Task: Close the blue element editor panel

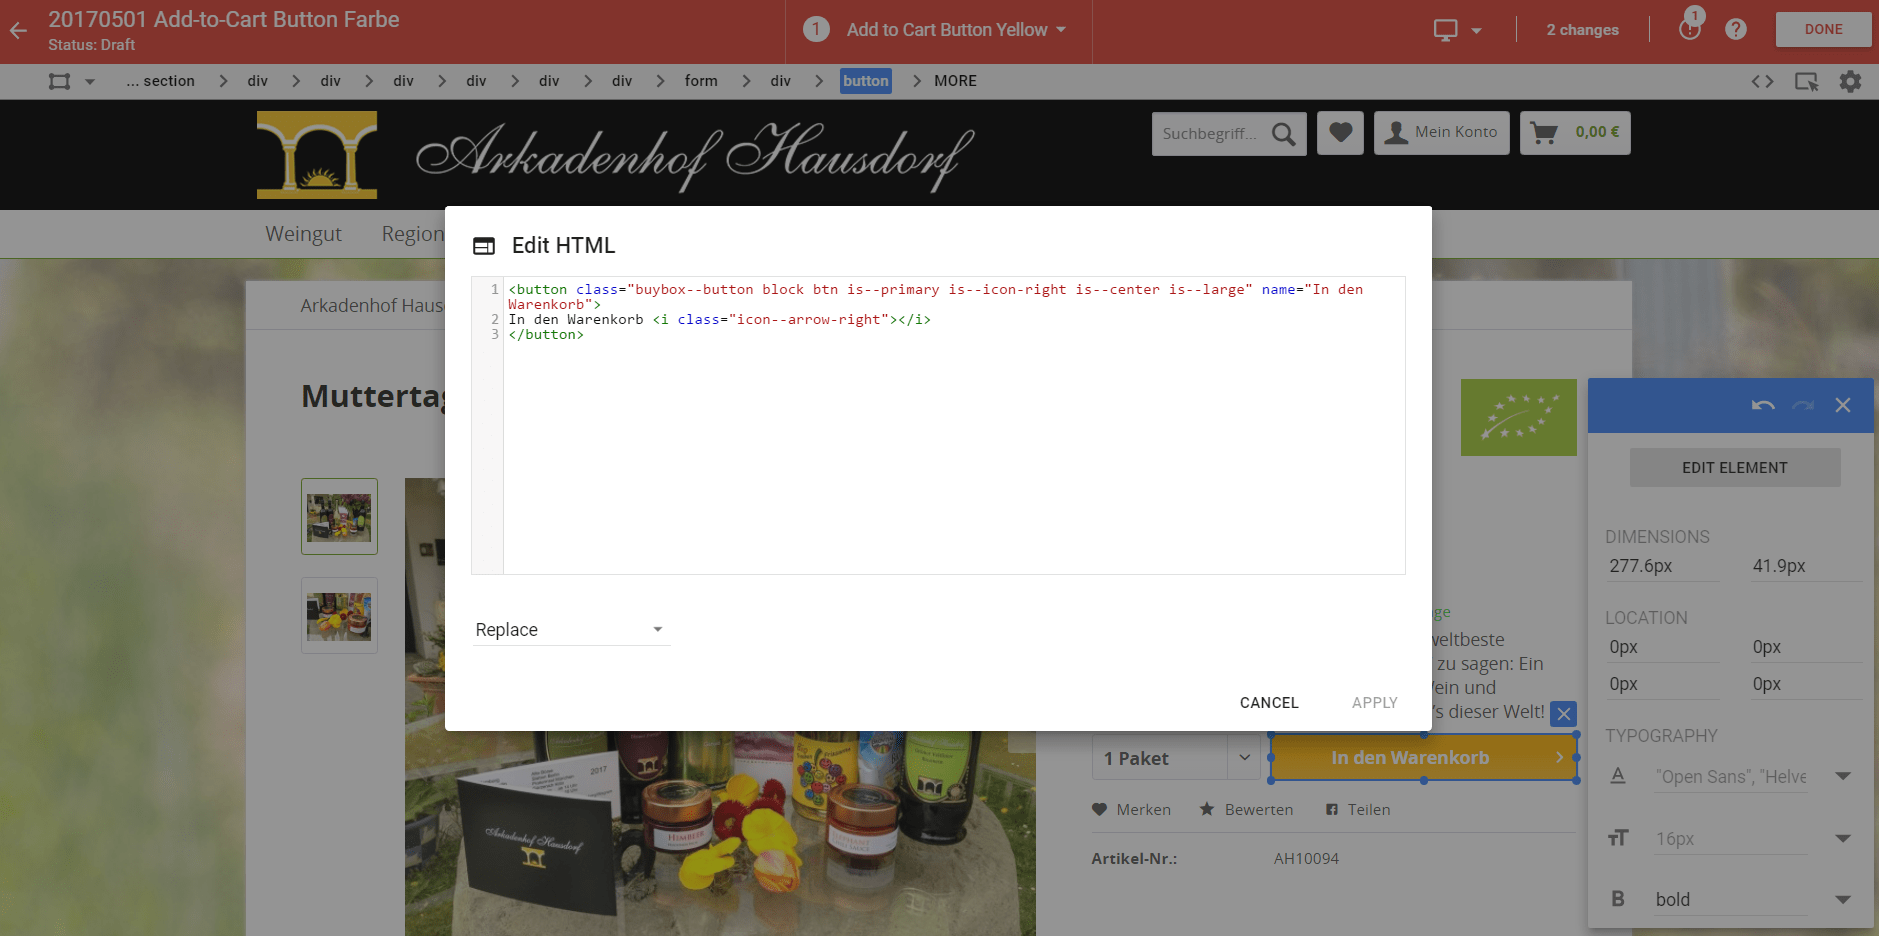Action: tap(1842, 405)
